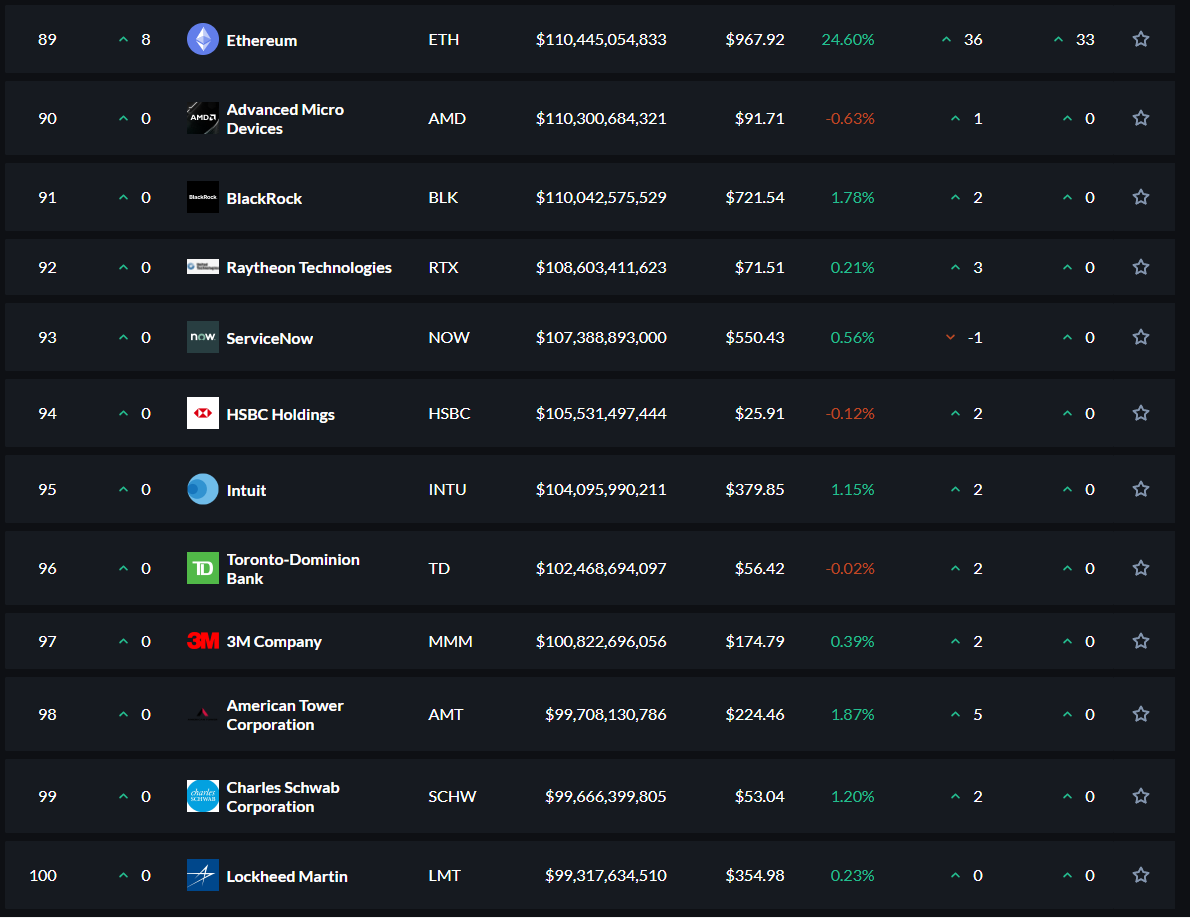Click the Charles Schwab logo icon
1190x918 pixels.
[x=203, y=796]
